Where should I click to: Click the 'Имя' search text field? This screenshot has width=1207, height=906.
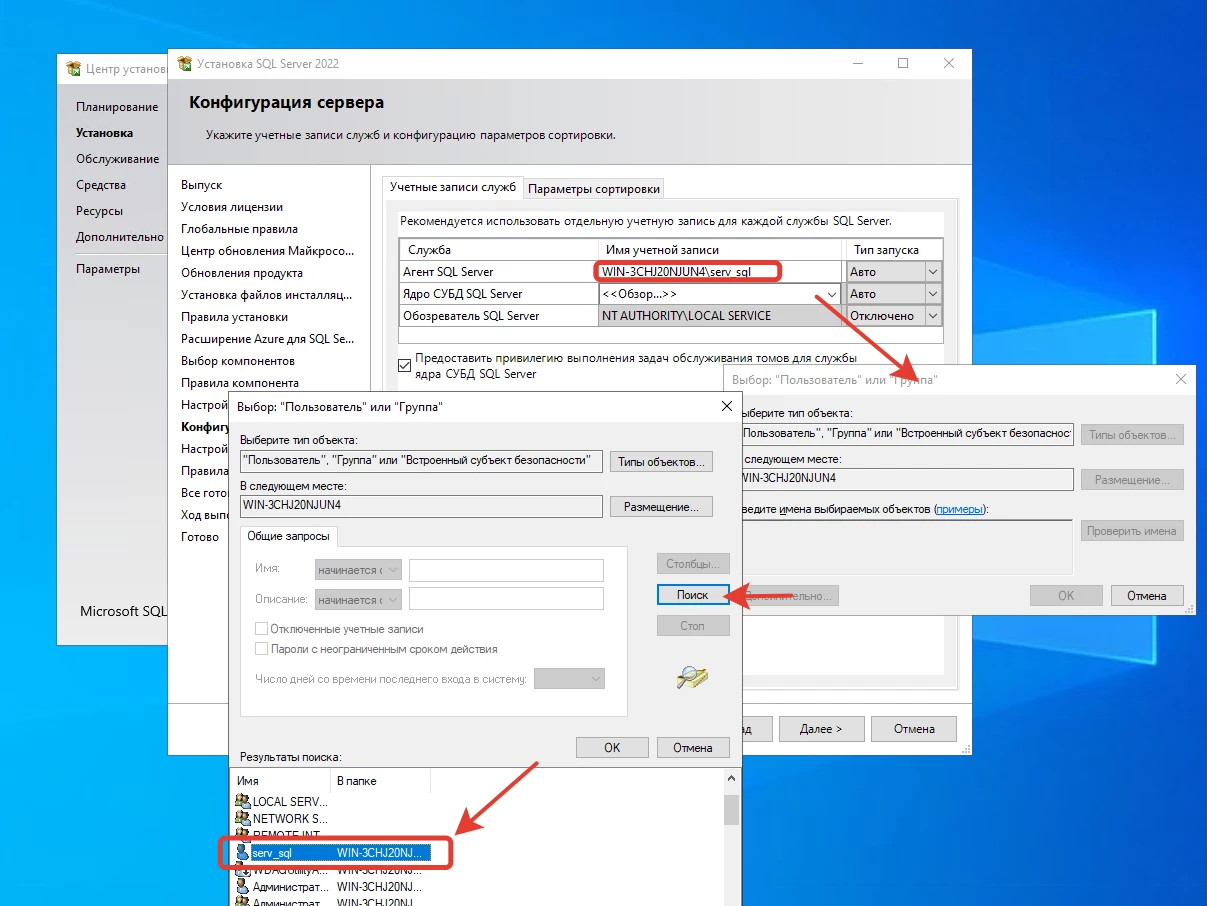tap(506, 570)
